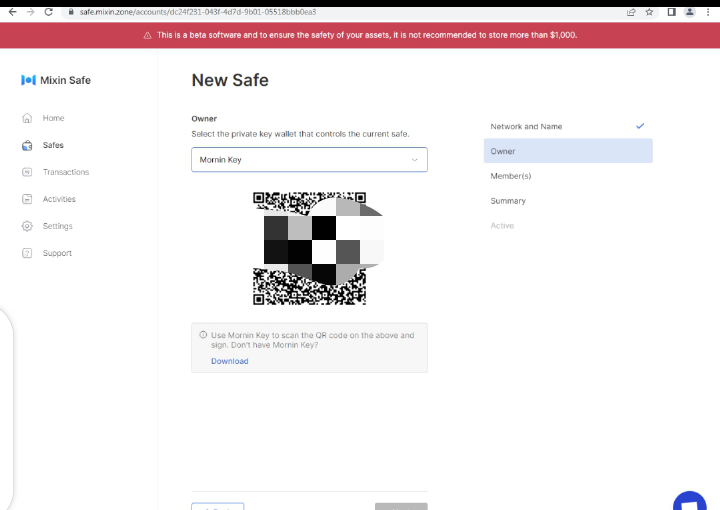The image size is (720, 510).
Task: Click the Owner section label
Action: click(x=204, y=118)
